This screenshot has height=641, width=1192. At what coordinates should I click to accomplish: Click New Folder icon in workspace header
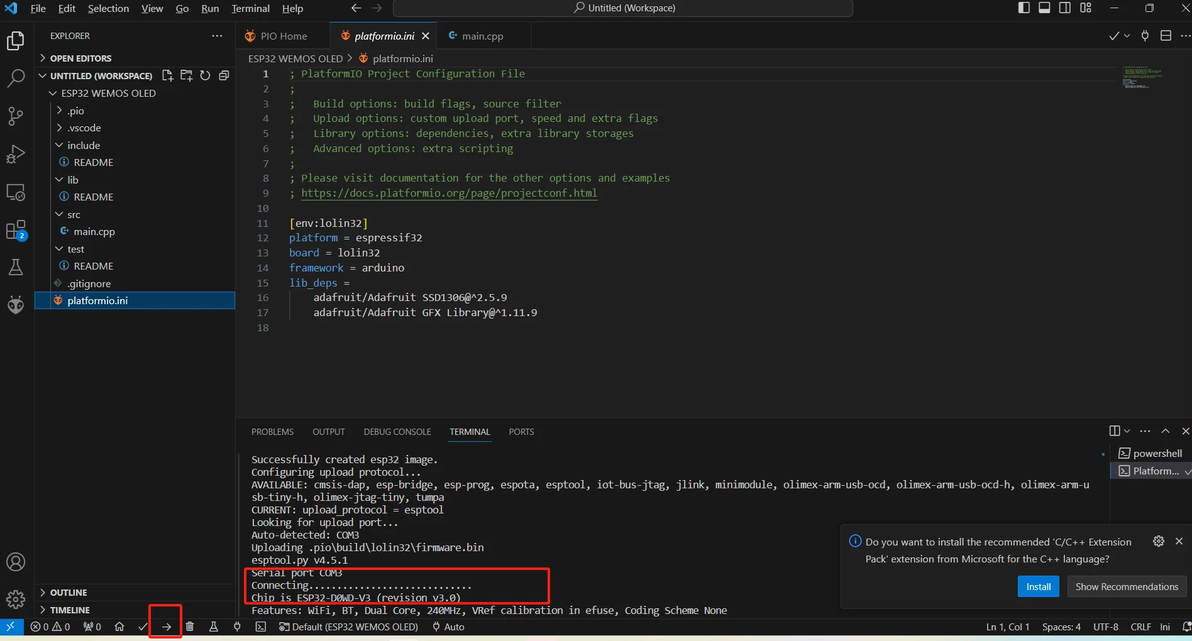[x=186, y=75]
